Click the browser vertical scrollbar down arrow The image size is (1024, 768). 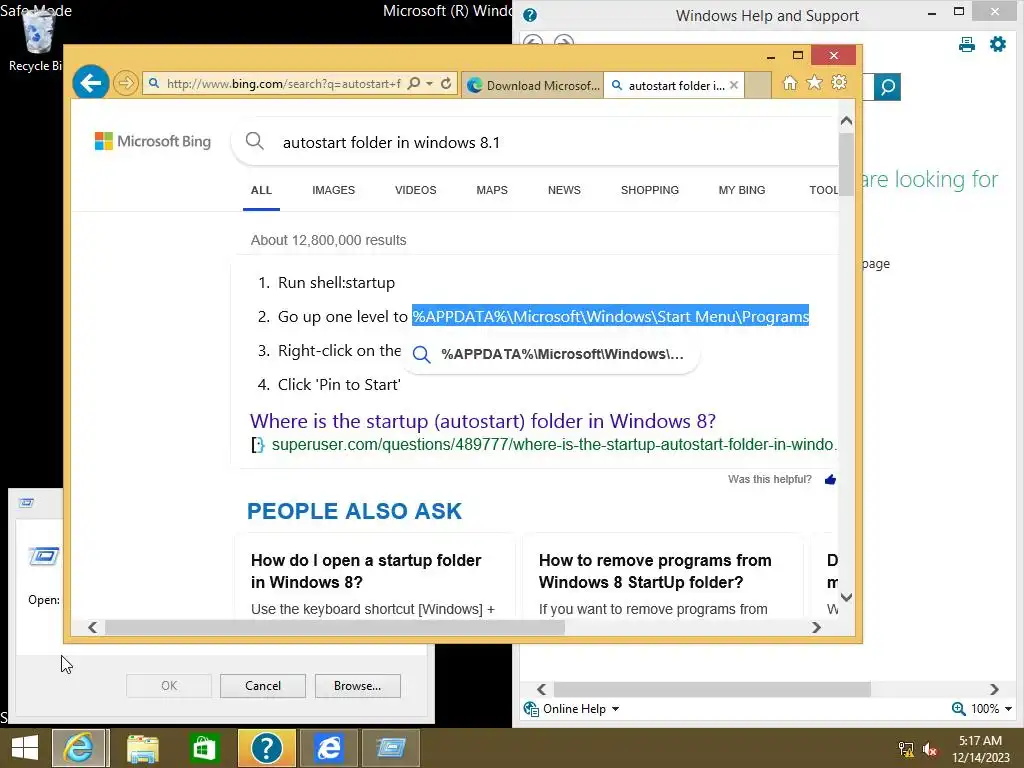coord(846,597)
